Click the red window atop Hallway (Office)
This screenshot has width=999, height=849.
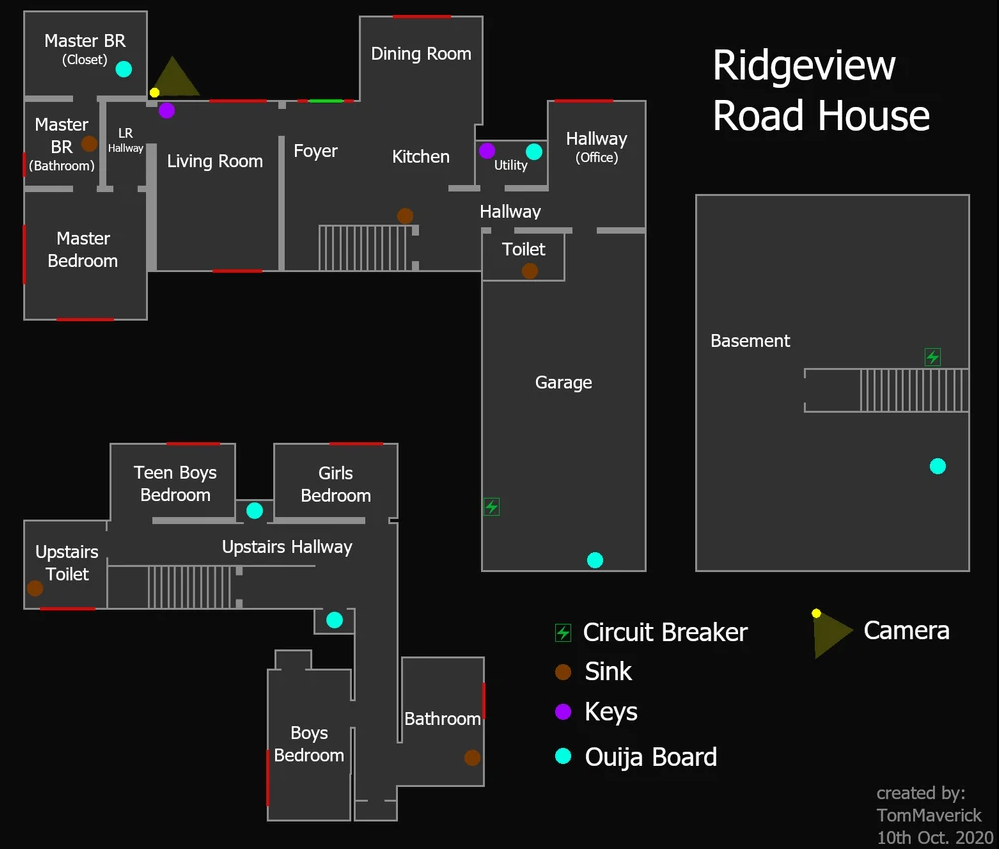(x=584, y=101)
